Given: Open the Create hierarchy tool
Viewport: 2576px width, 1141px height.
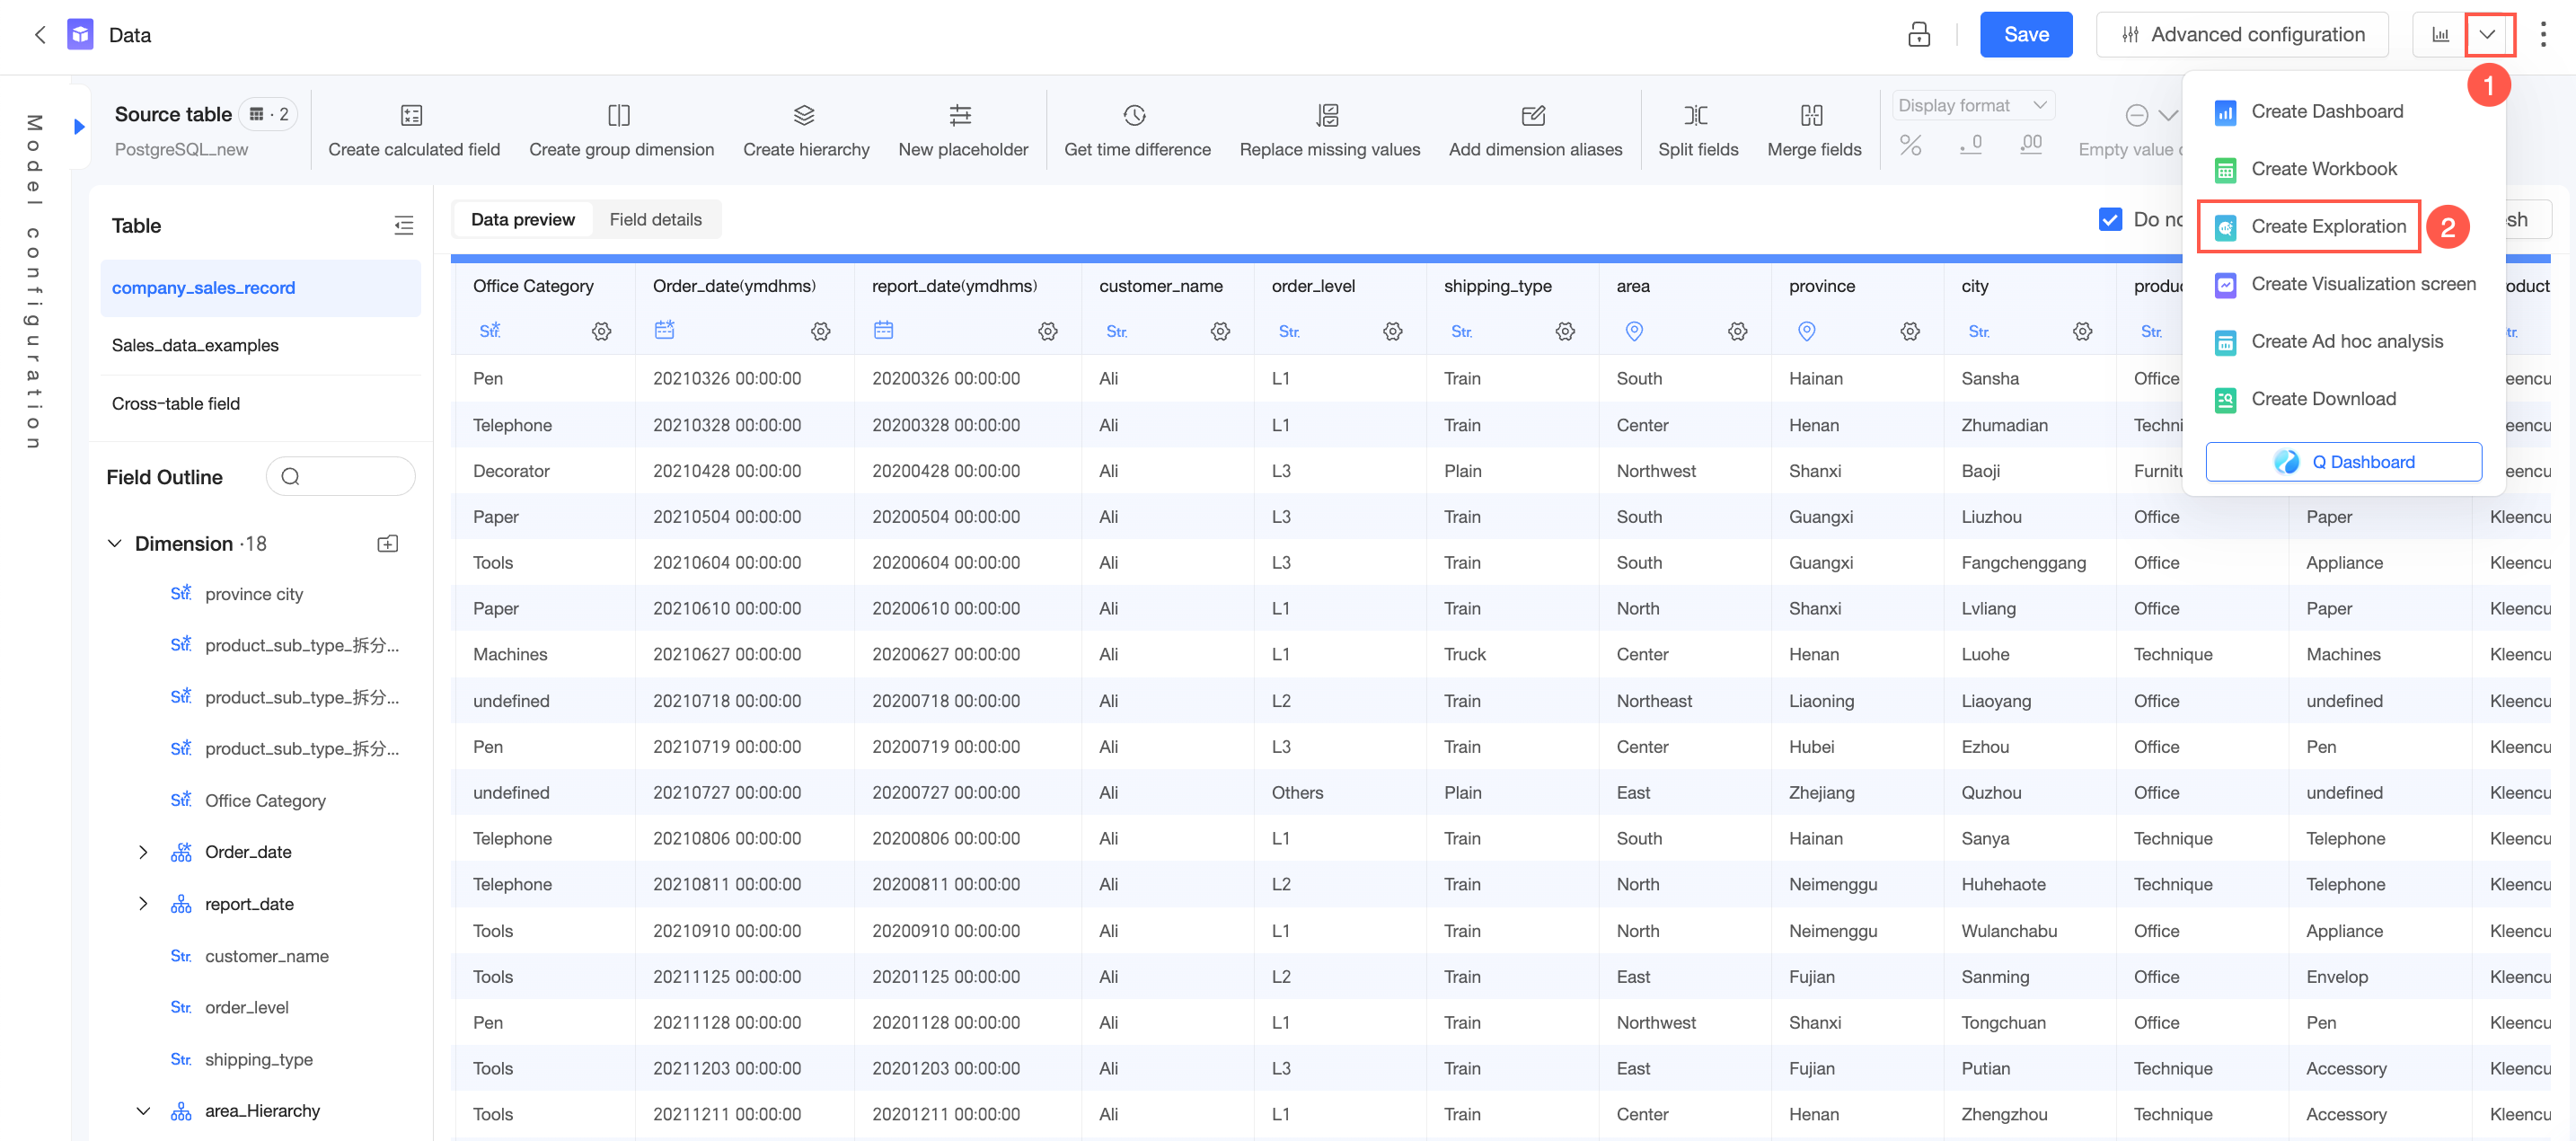Looking at the screenshot, I should pyautogui.click(x=805, y=131).
